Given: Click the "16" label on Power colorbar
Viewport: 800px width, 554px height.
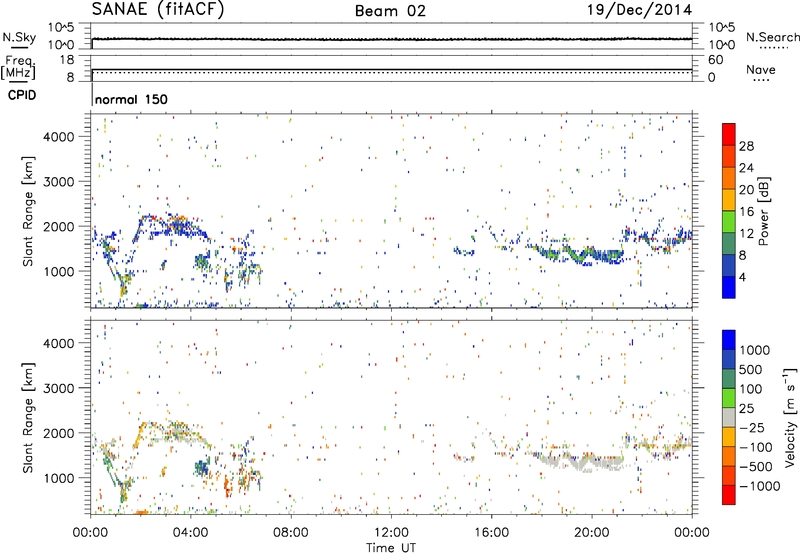Looking at the screenshot, I should click(746, 212).
